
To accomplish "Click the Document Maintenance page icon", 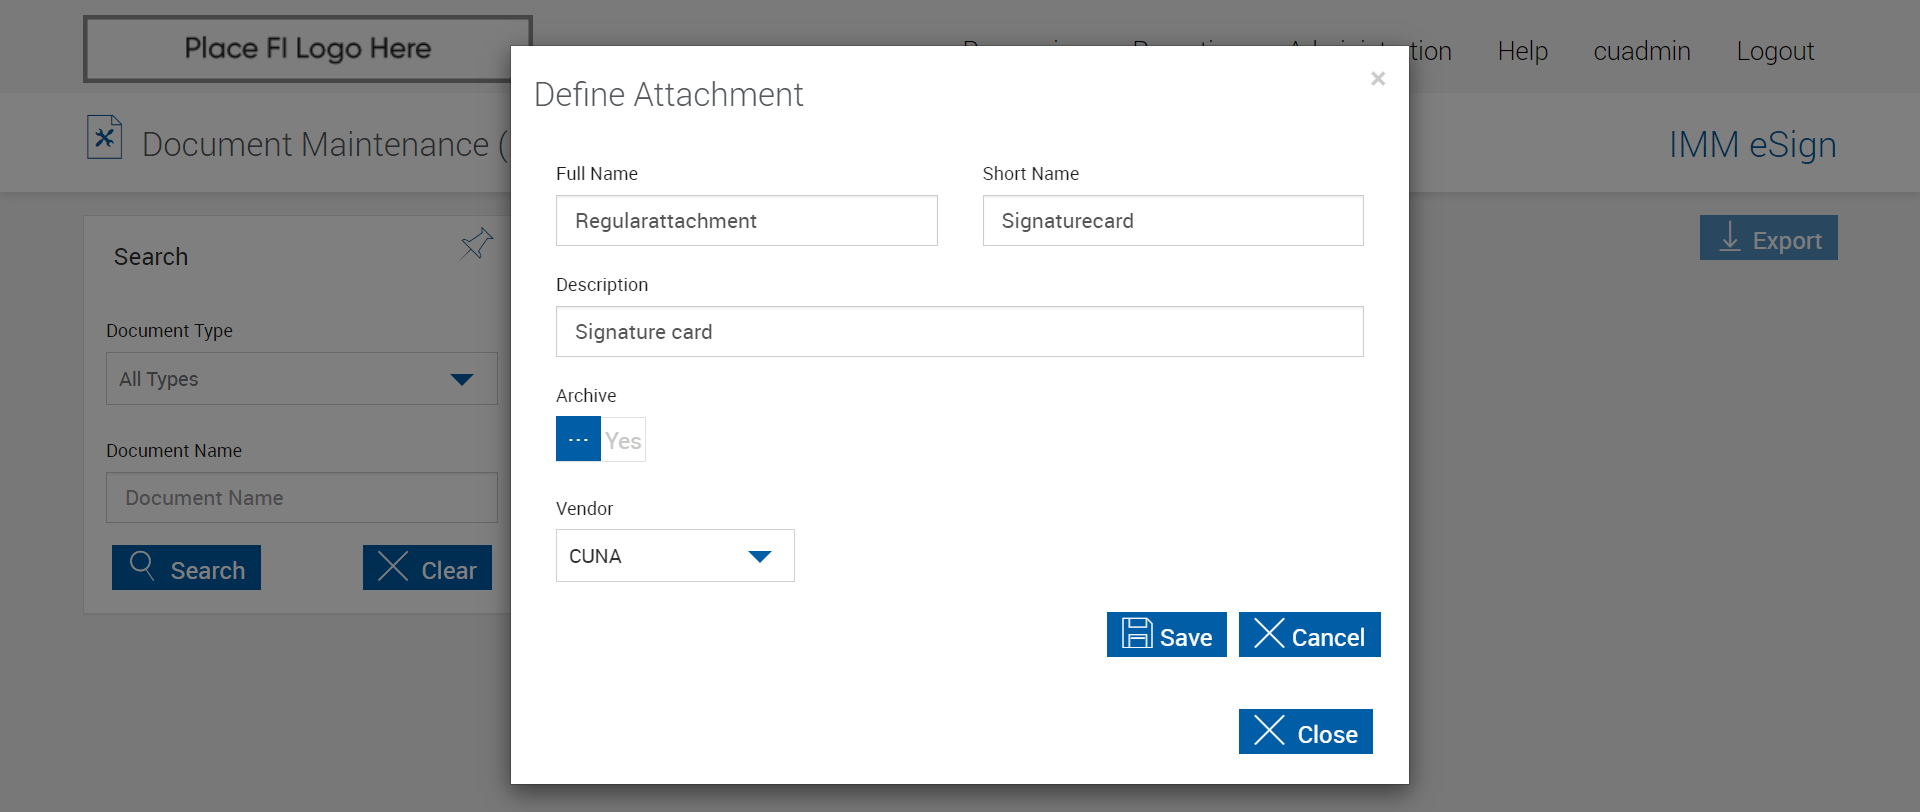I will coord(104,138).
